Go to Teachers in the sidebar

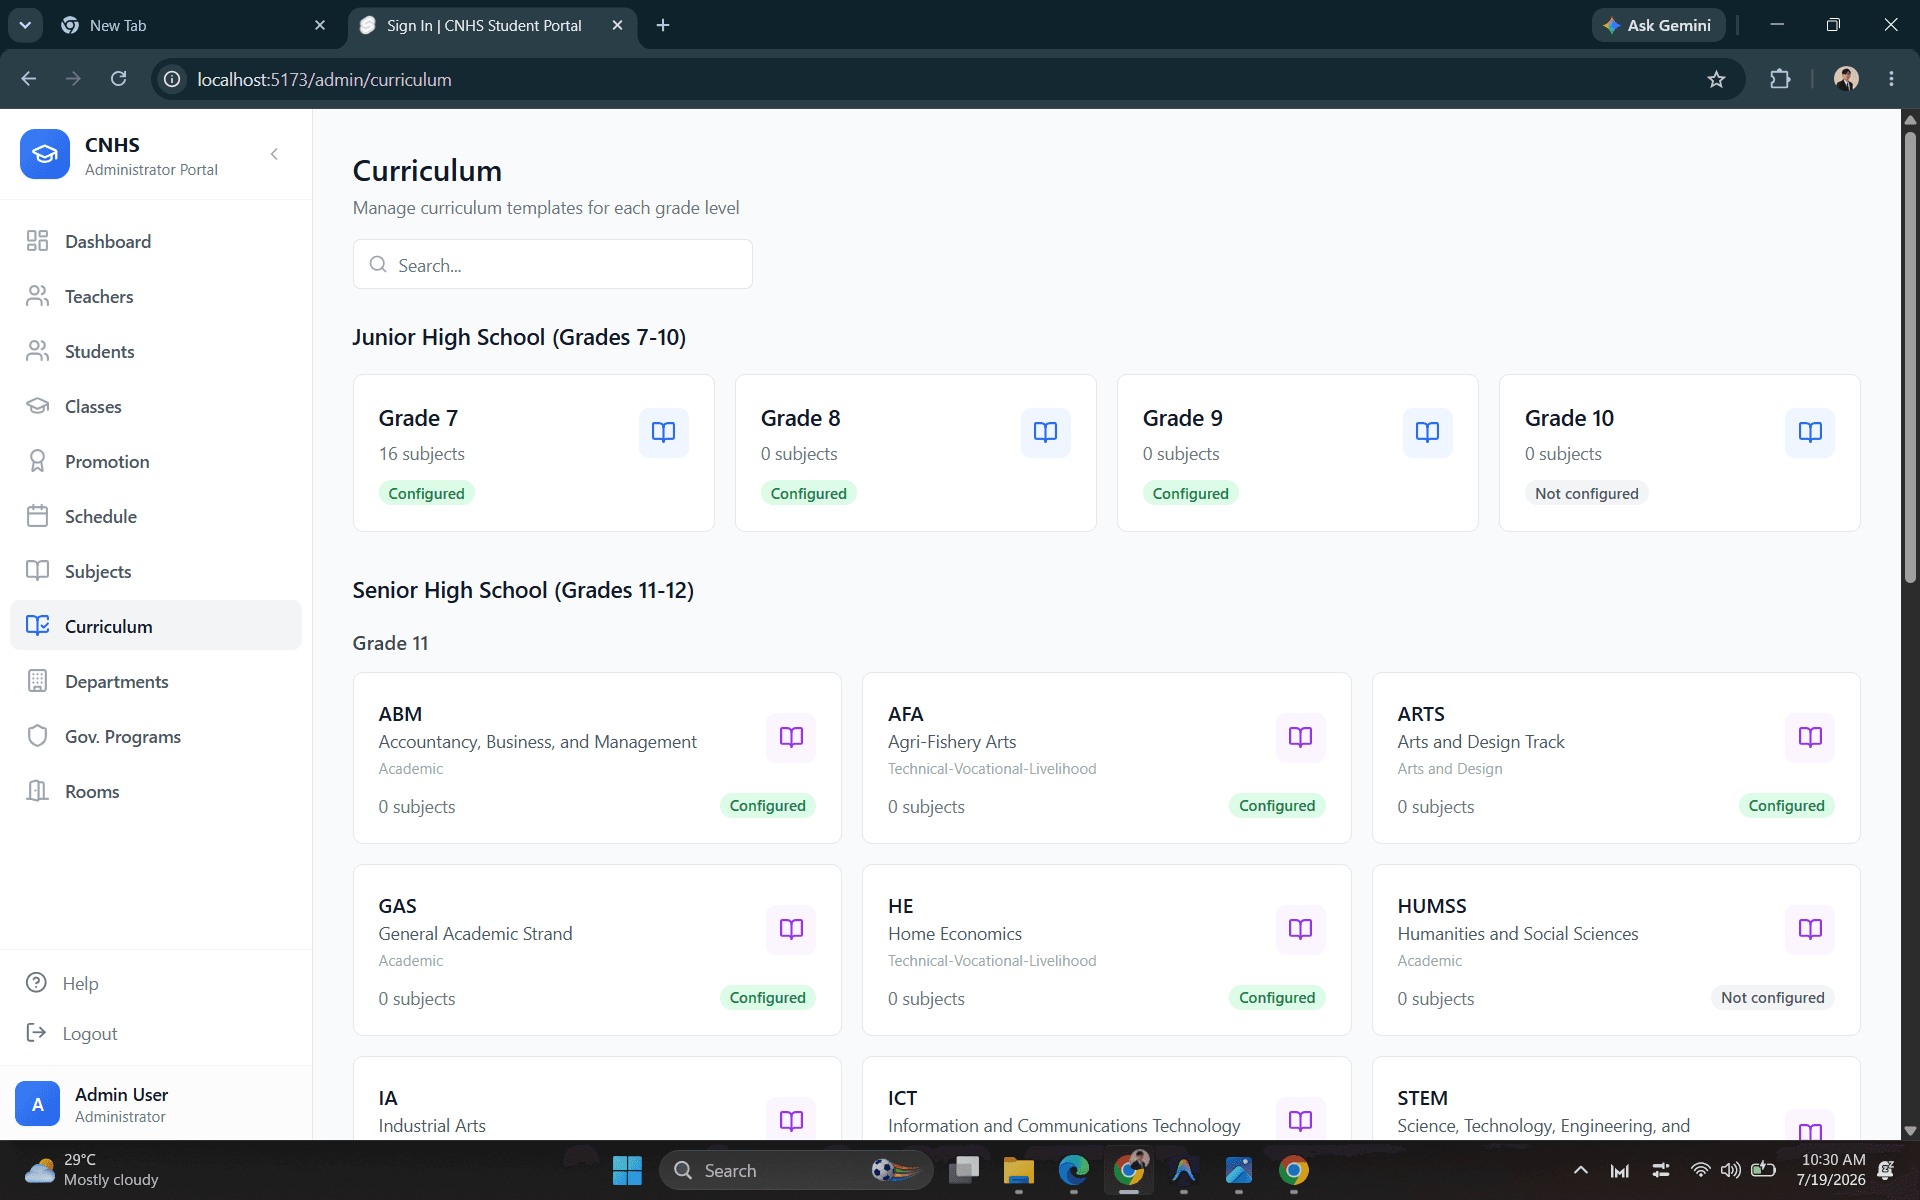coord(156,296)
